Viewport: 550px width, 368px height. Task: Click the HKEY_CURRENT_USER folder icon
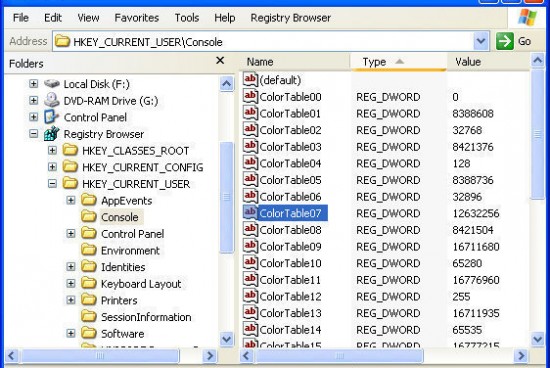pyautogui.click(x=70, y=183)
